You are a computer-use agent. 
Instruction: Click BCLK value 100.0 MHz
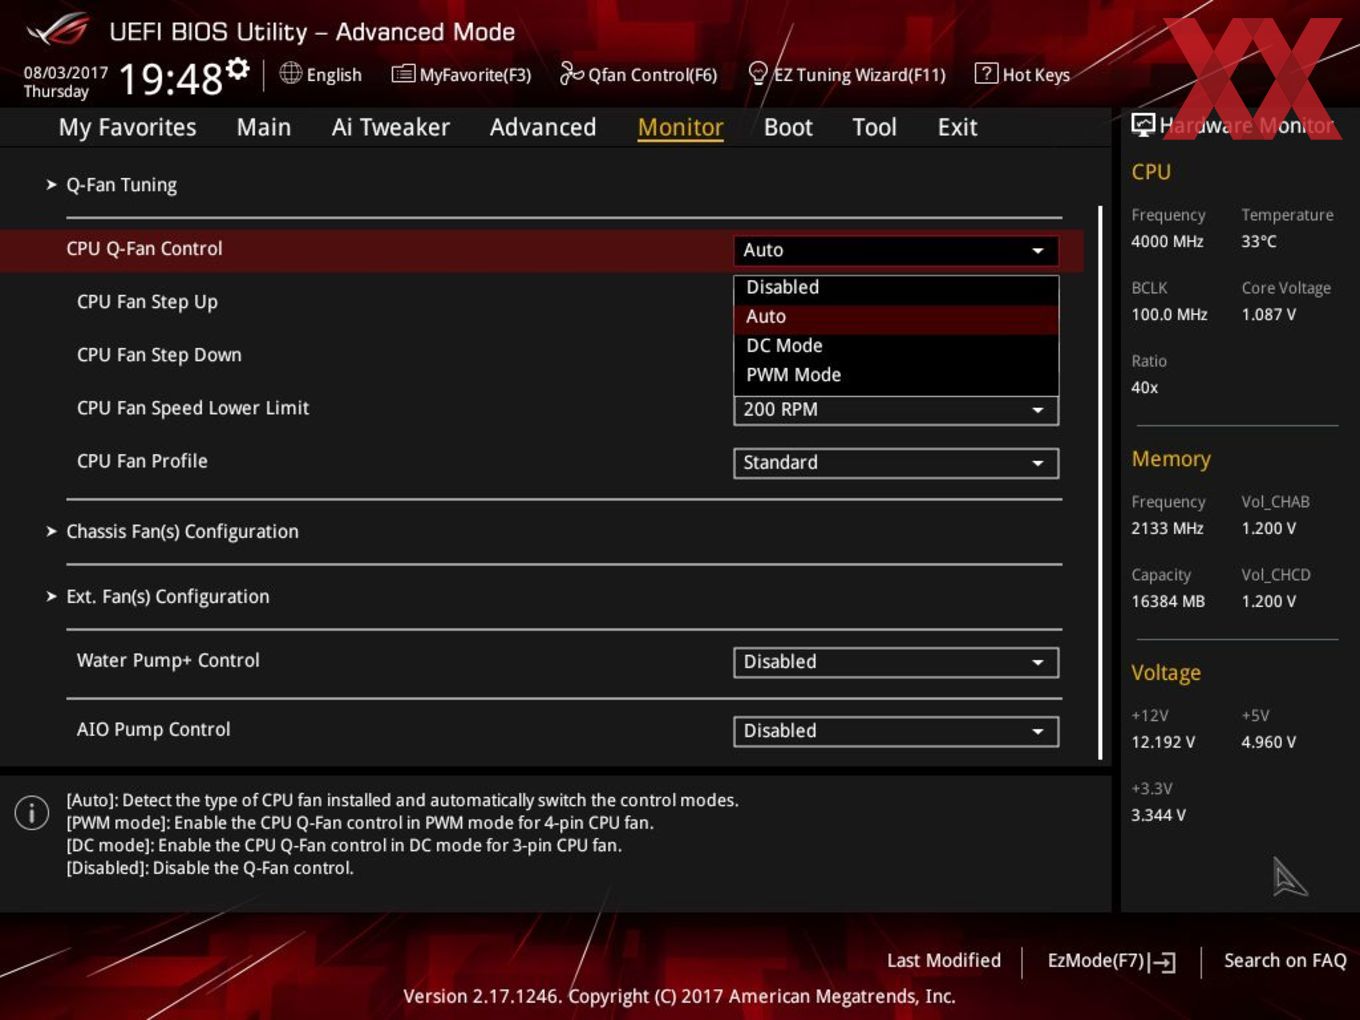pyautogui.click(x=1169, y=314)
